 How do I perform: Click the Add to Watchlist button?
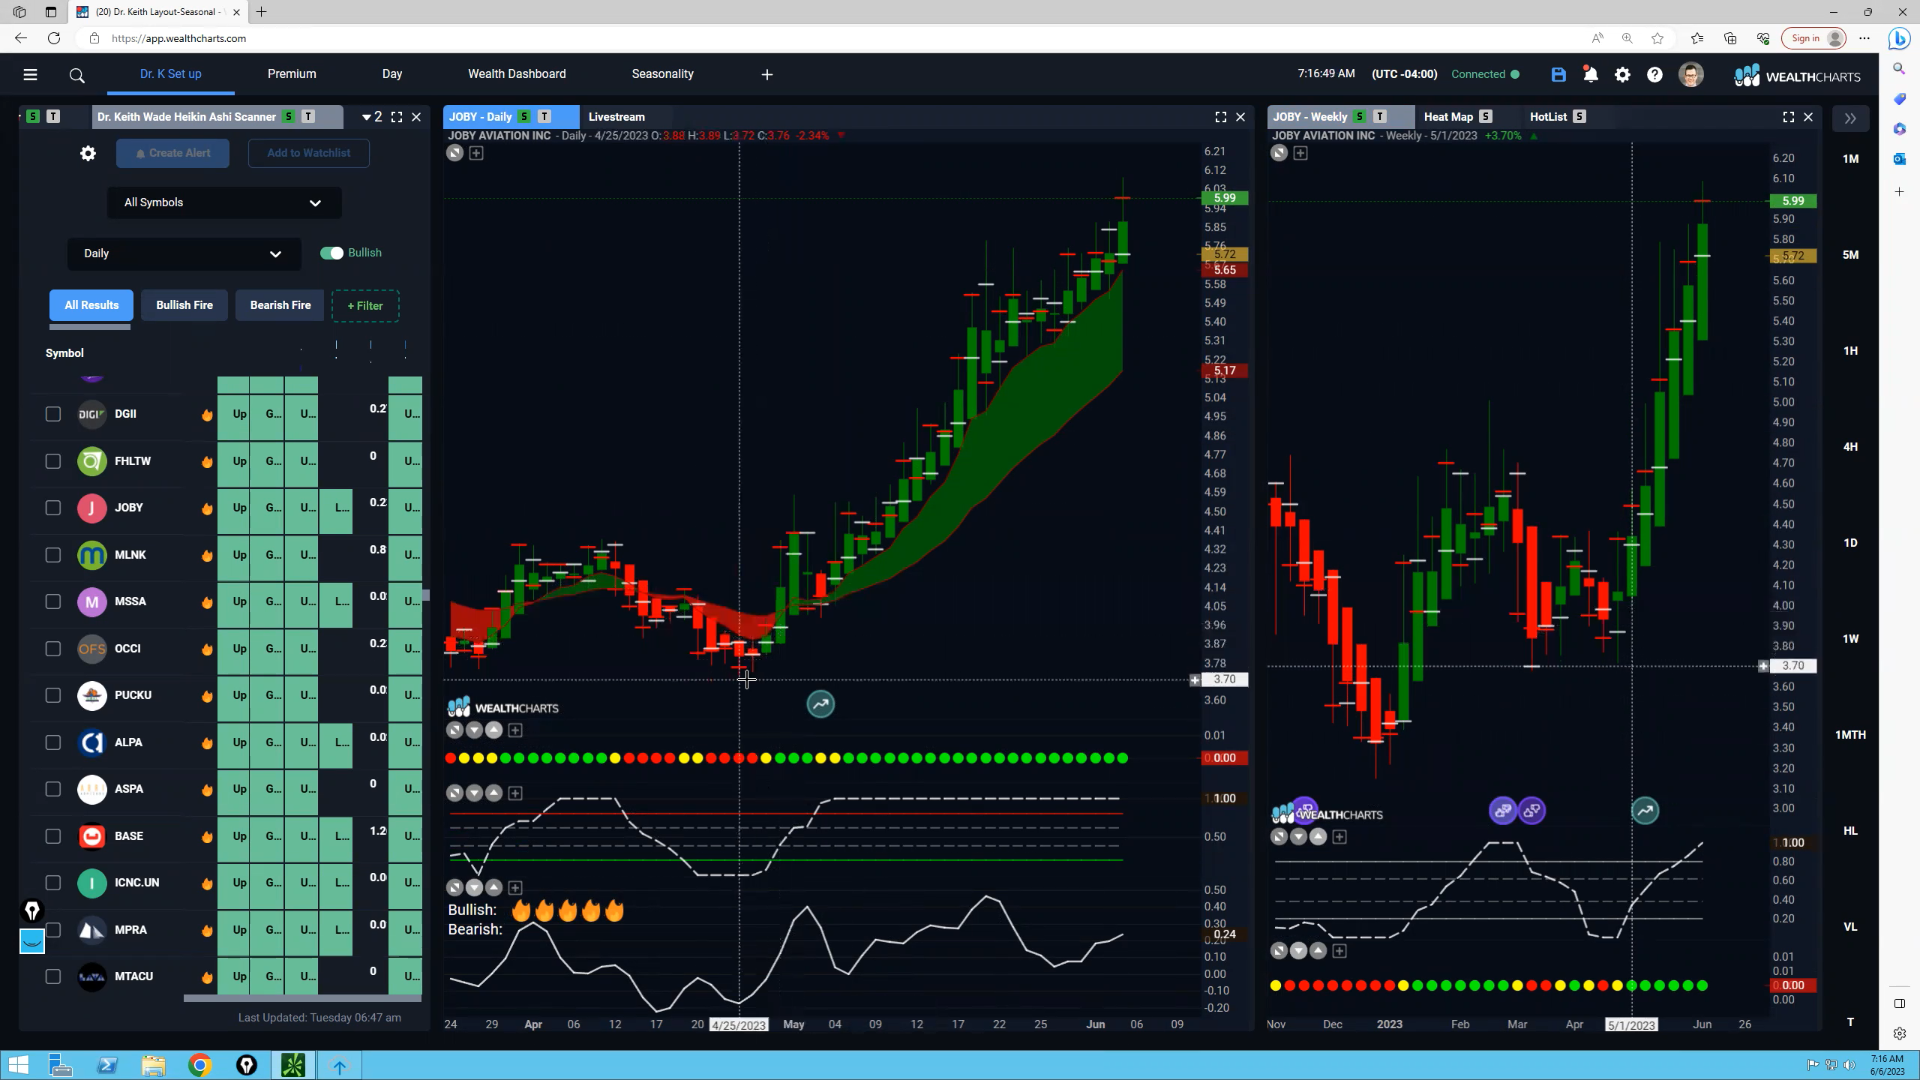click(308, 153)
